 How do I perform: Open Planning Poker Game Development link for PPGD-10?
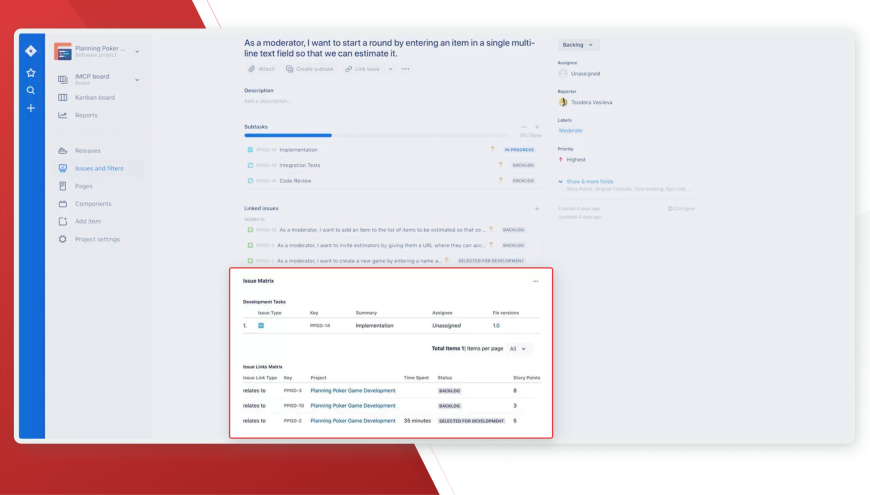point(353,406)
